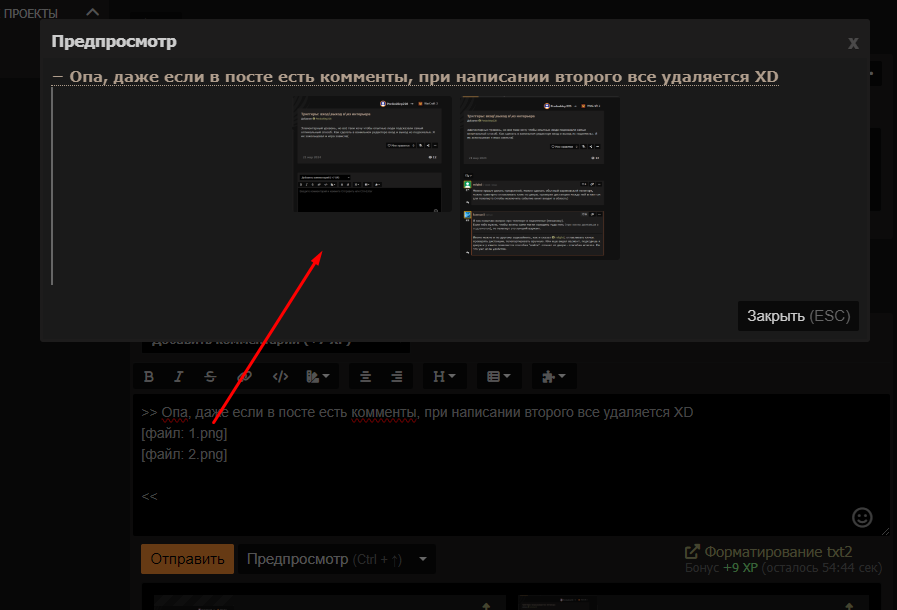The image size is (897, 610).
Task: Click the Предпросмотр button below editor
Action: [324, 559]
